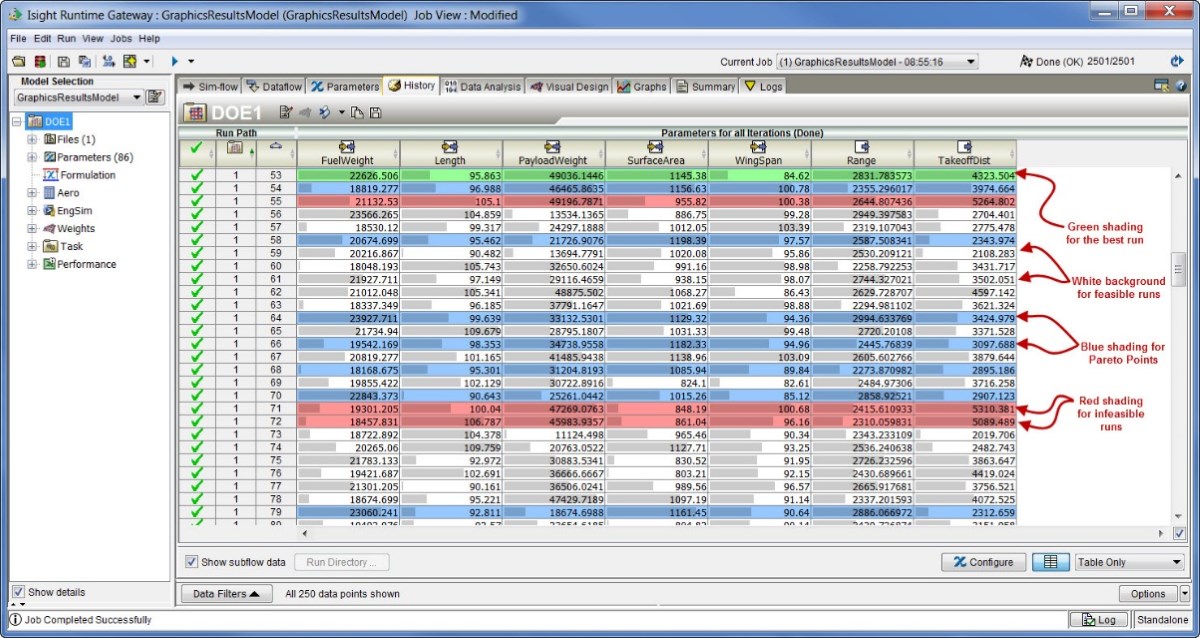Select the Formulation tree item
Image resolution: width=1200 pixels, height=638 pixels.
coord(80,175)
